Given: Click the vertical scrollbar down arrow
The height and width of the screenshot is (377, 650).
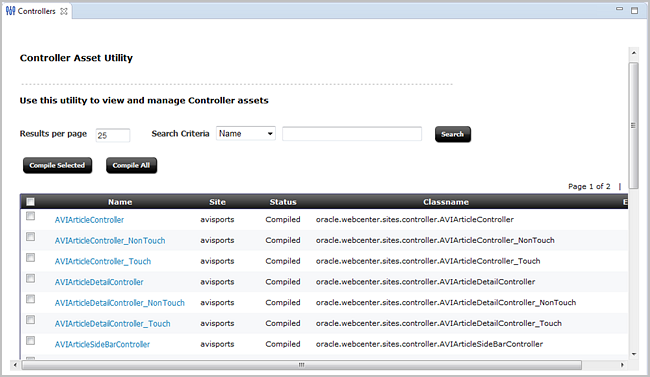Looking at the screenshot, I should [x=634, y=354].
